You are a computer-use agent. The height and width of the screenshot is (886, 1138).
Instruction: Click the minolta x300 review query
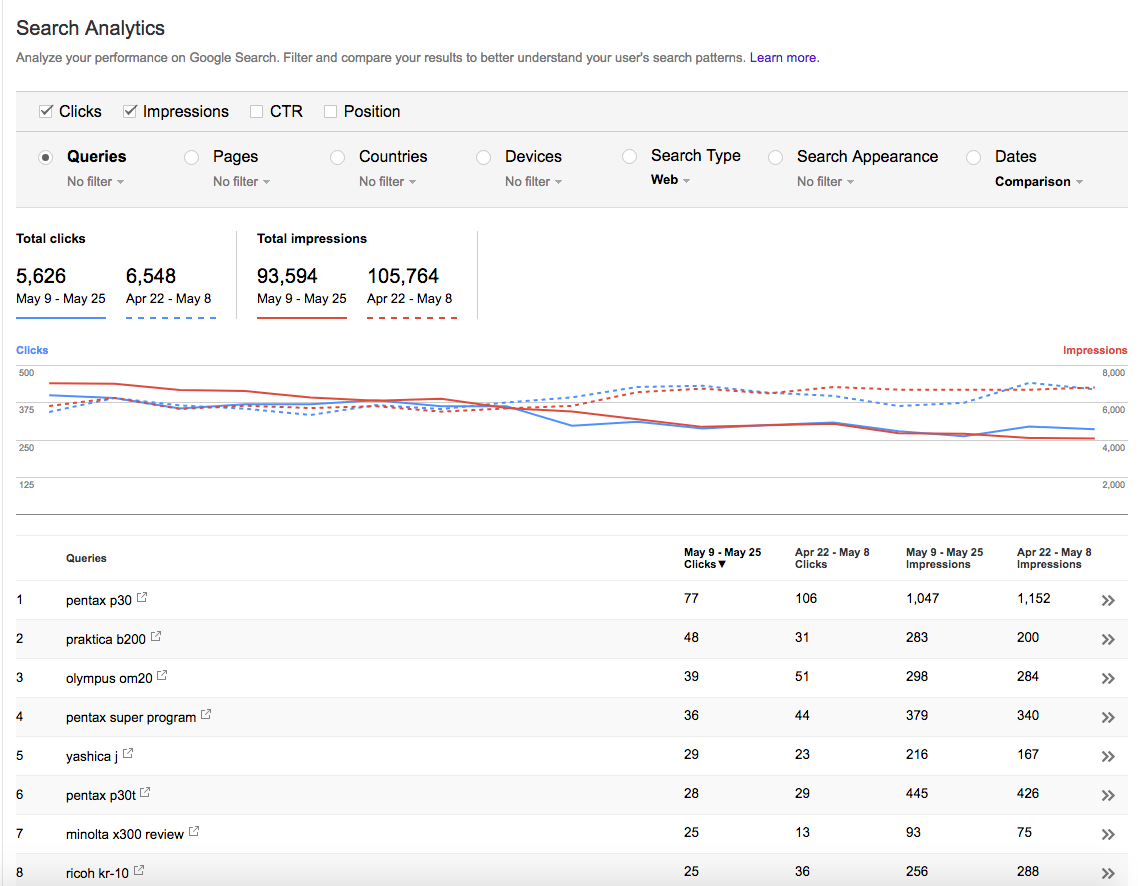pyautogui.click(x=125, y=834)
